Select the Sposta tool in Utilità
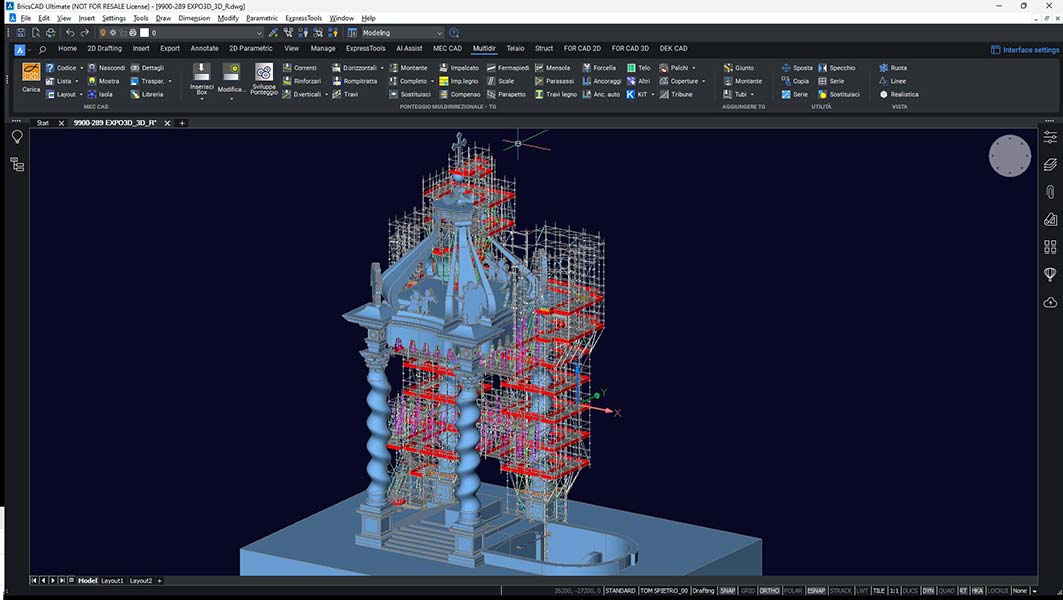Screen dimensions: 1063x600 click(803, 67)
